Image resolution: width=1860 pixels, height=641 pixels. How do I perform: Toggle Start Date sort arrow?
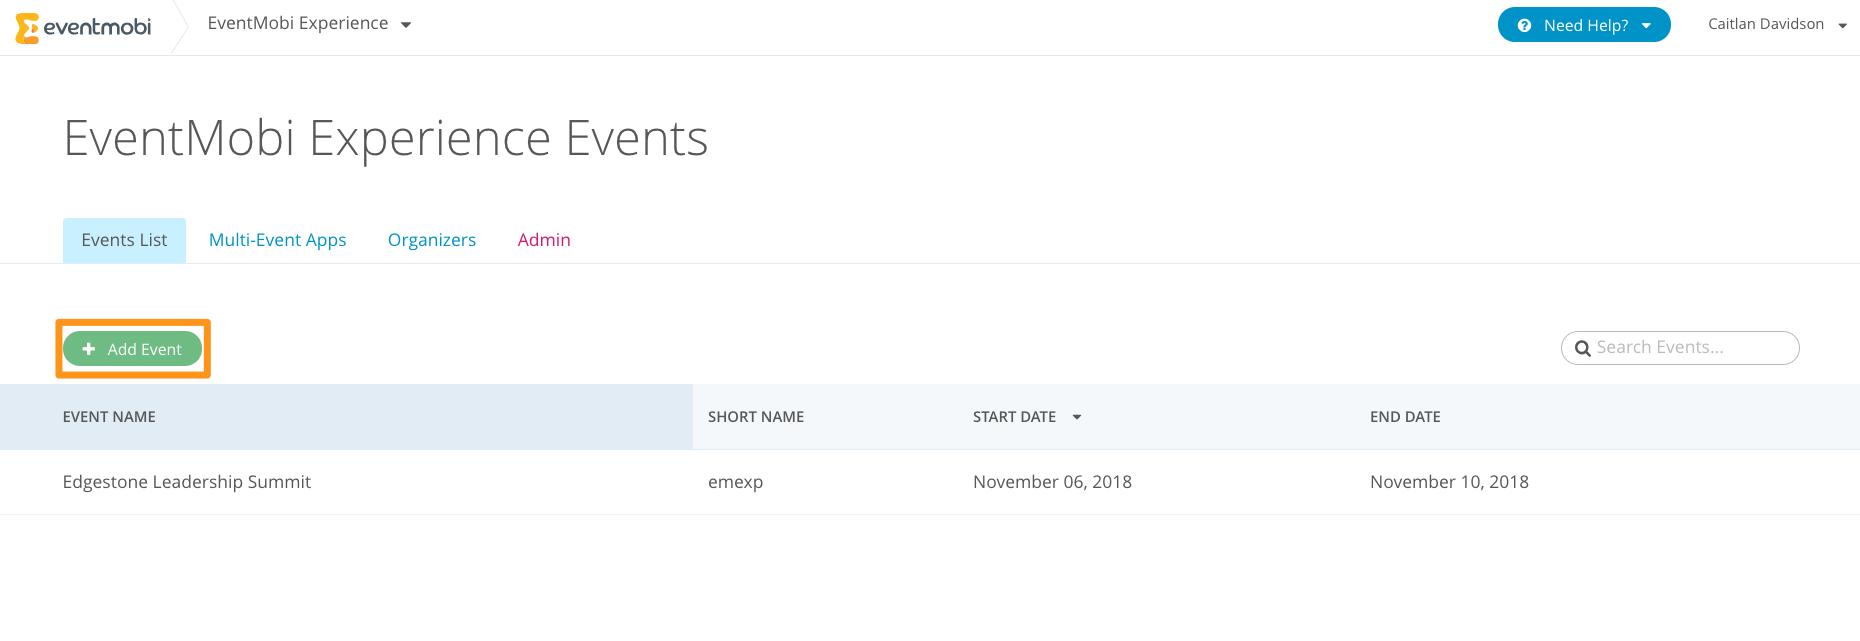point(1077,417)
